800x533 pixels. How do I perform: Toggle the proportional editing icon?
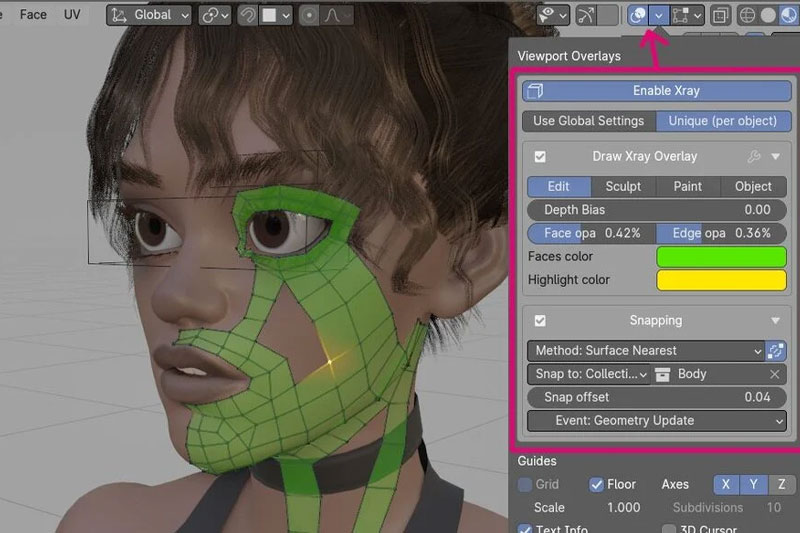309,15
